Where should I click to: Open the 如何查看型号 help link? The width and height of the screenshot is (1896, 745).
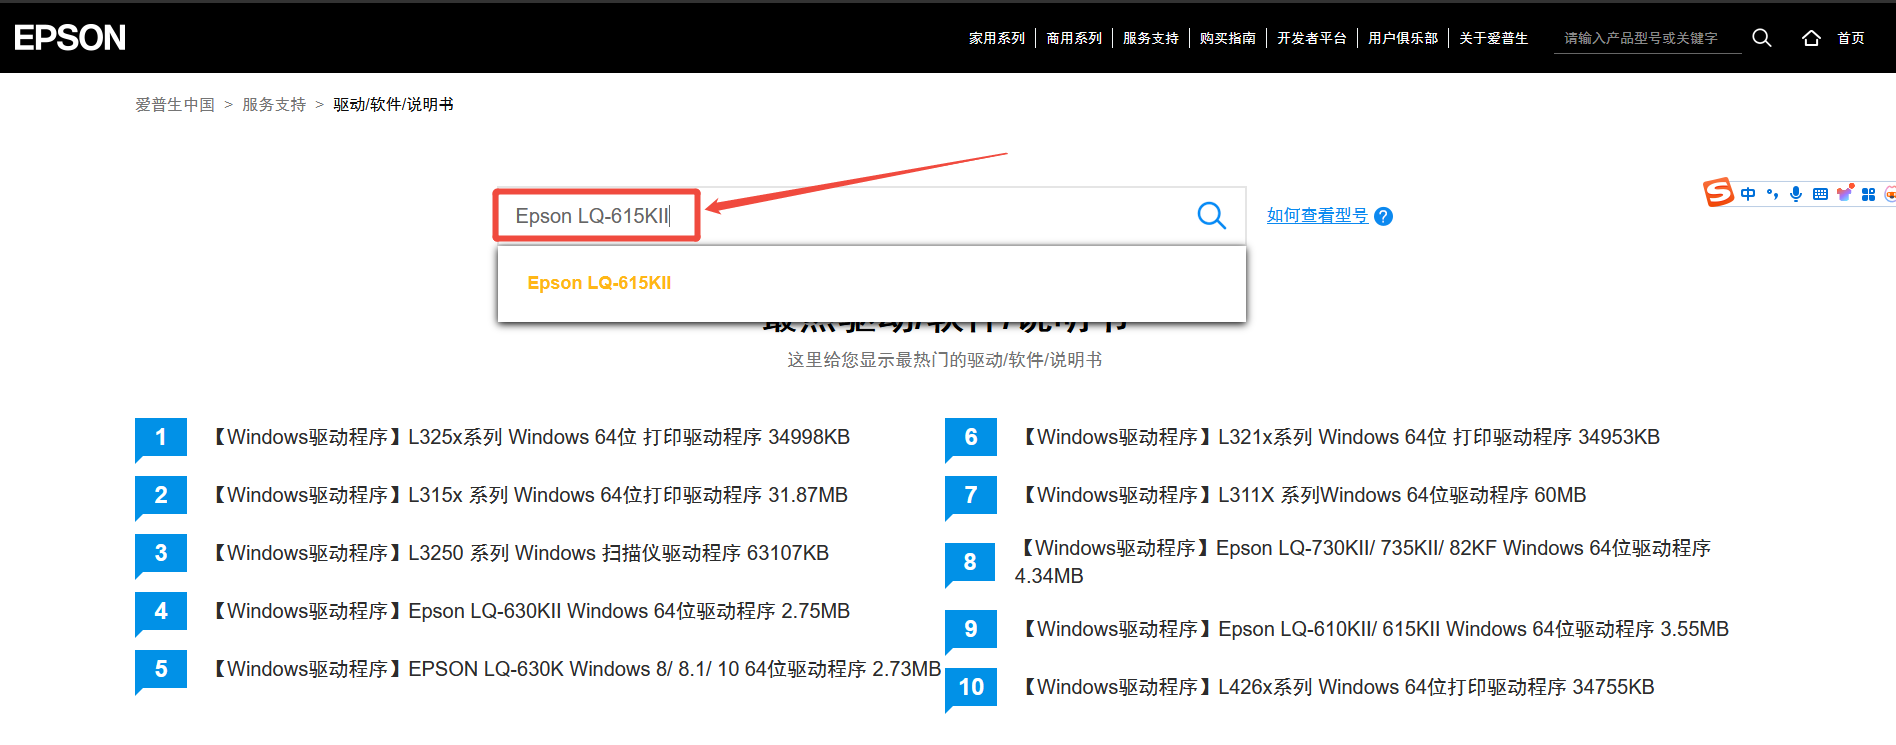1317,215
